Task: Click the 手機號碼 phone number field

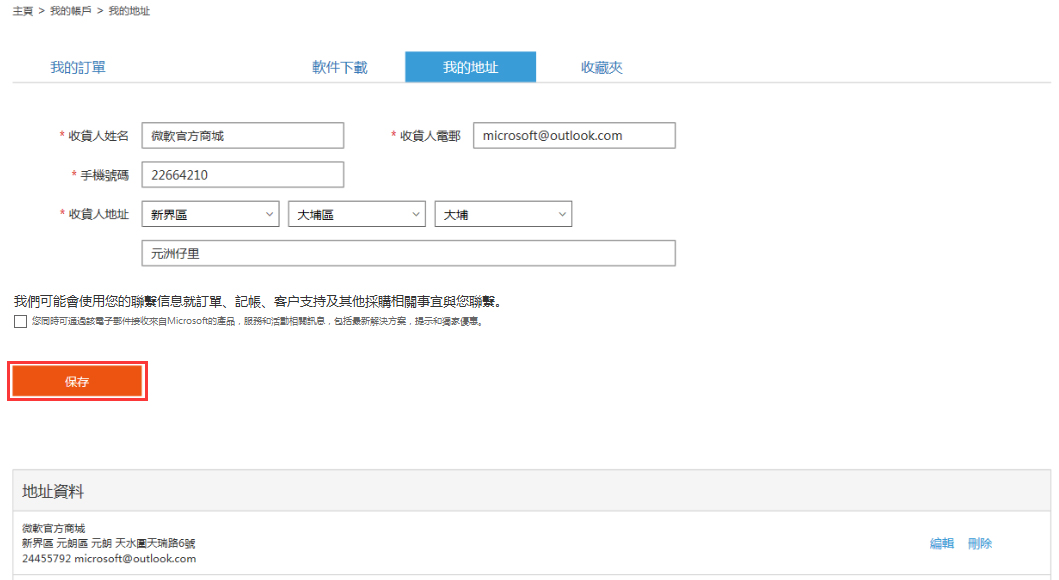Action: 243,175
